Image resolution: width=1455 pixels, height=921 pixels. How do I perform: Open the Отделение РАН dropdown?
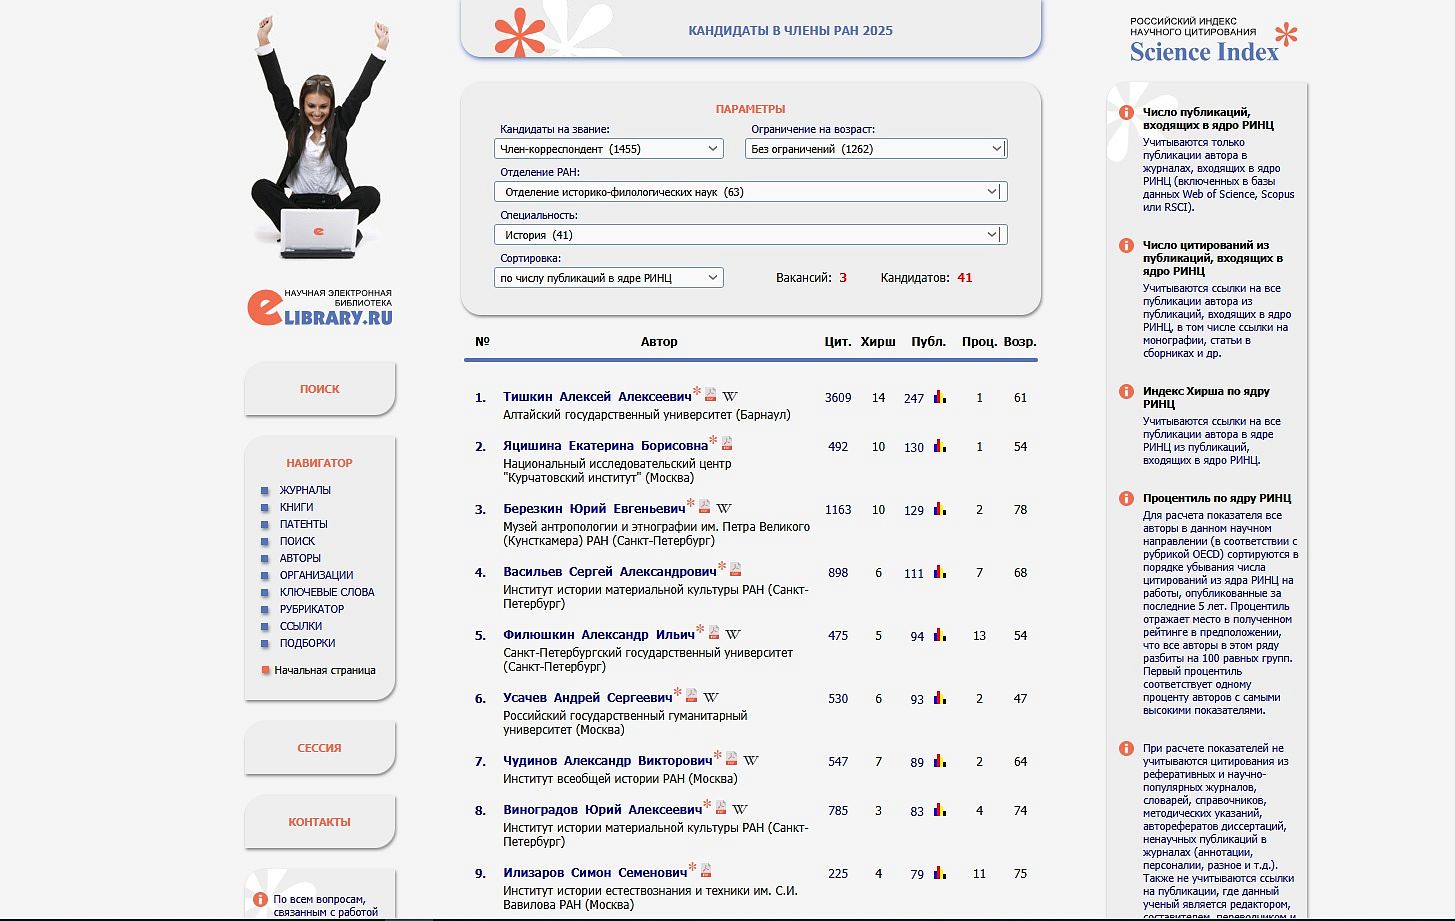coord(750,192)
